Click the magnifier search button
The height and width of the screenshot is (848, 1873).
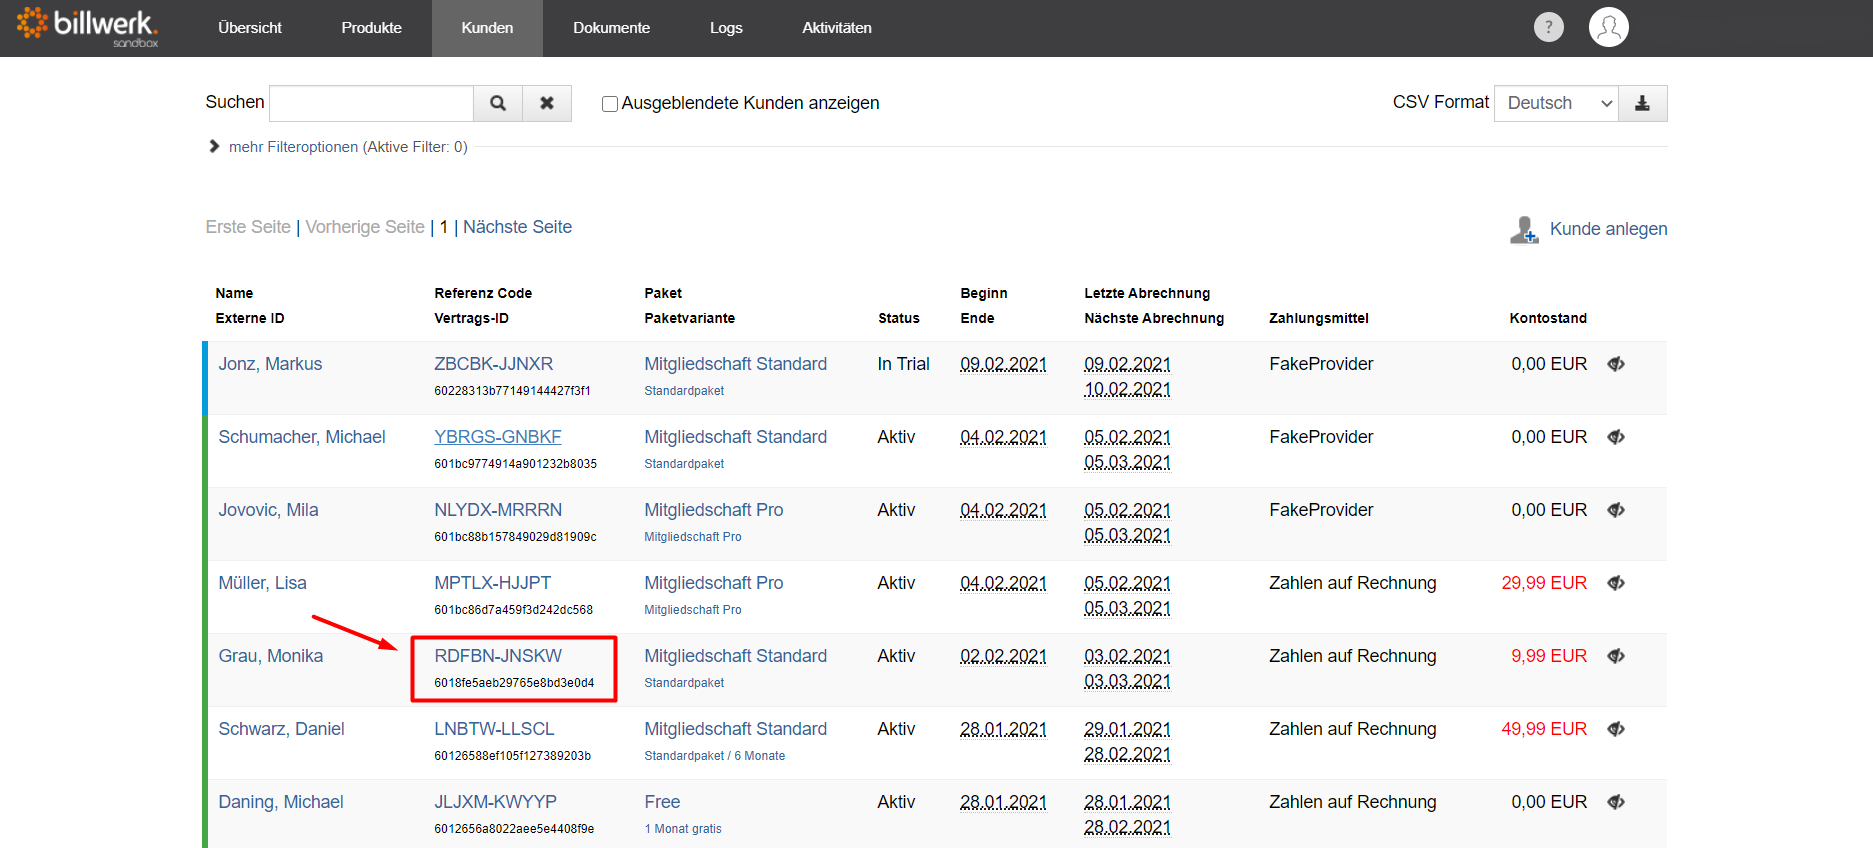click(498, 103)
